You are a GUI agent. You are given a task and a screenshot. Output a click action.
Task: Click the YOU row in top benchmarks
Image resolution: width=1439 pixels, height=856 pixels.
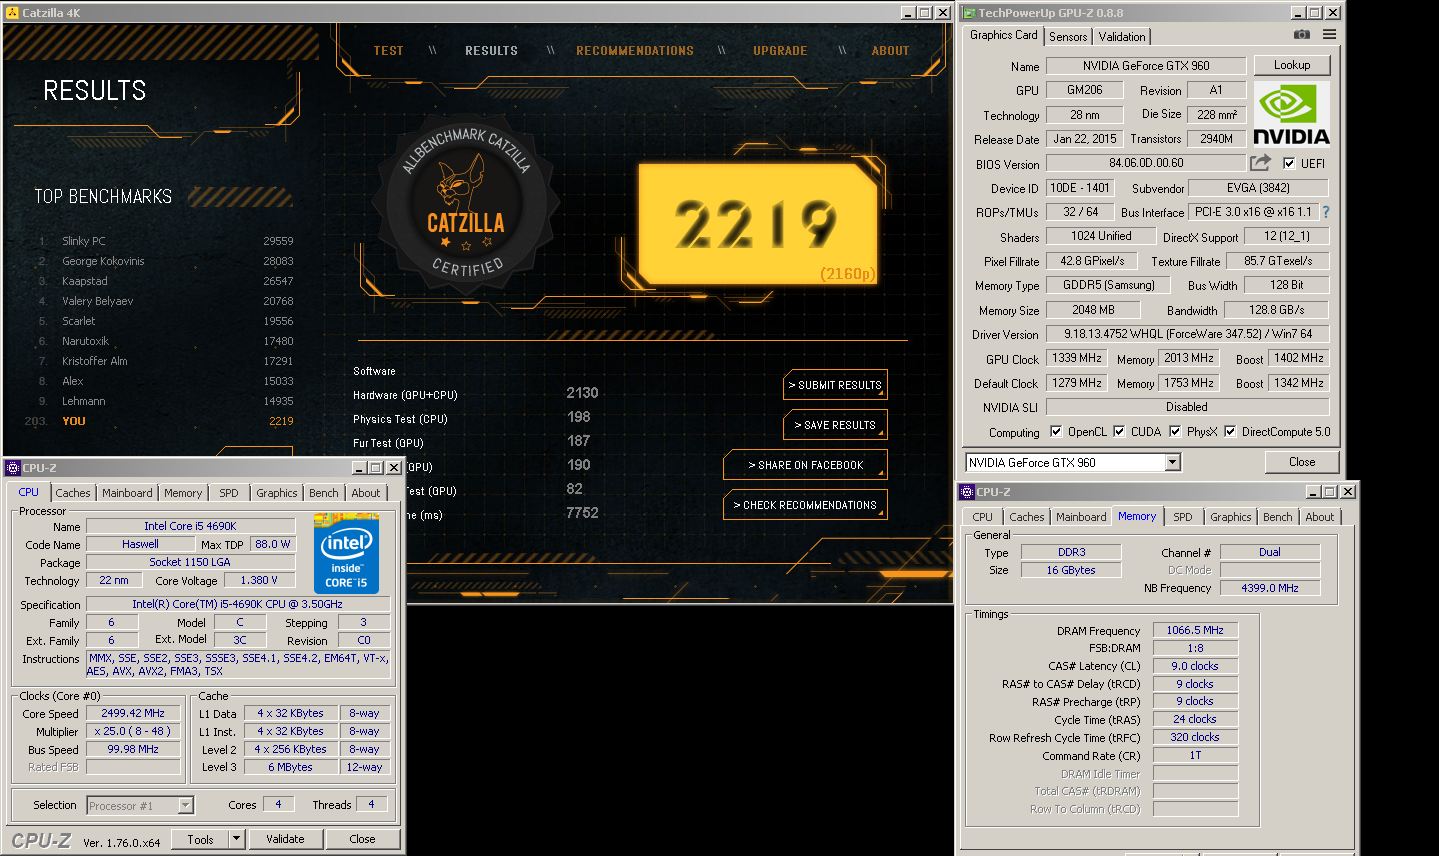click(160, 421)
